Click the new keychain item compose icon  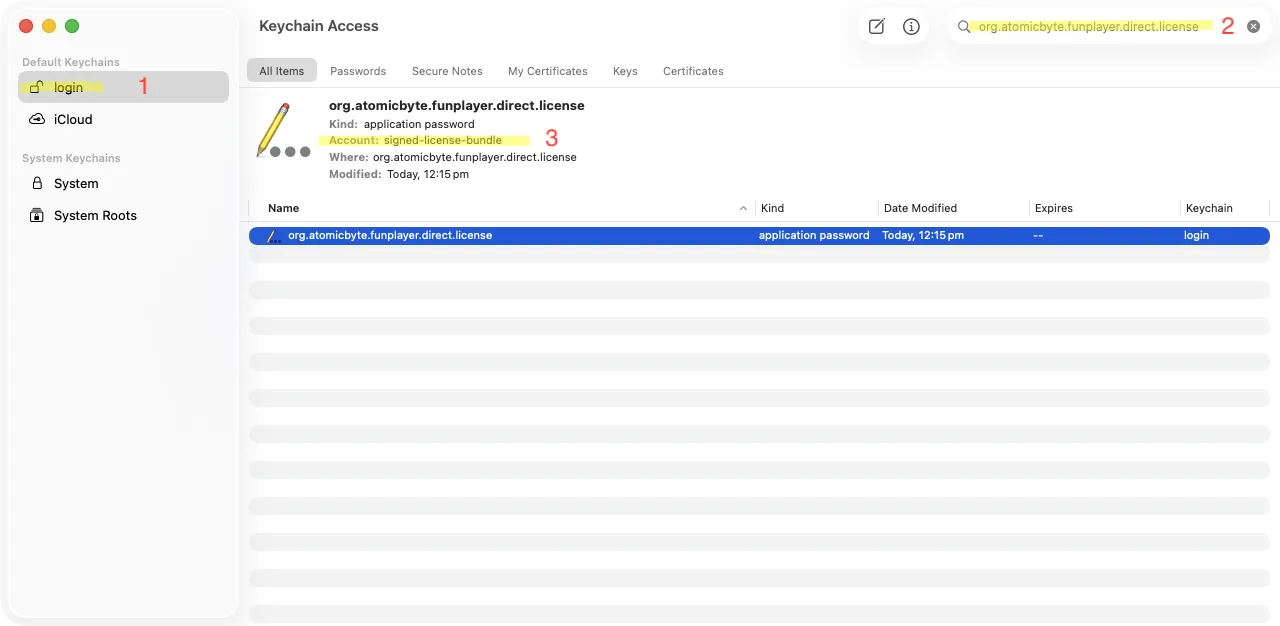pos(876,27)
